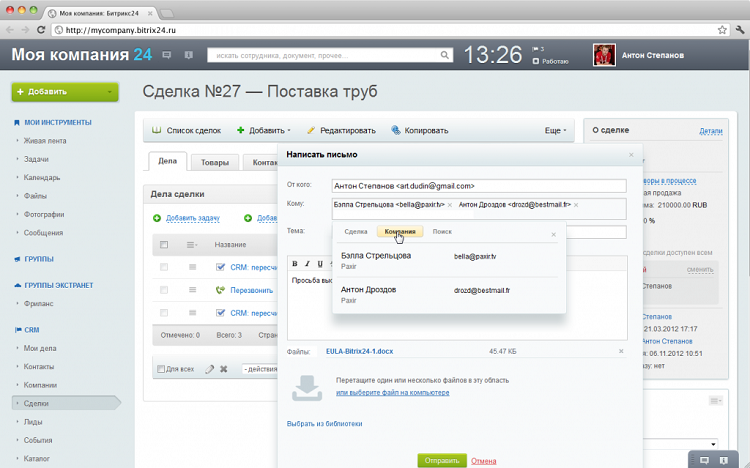
Task: Click Выбрать из библиотеки link
Action: coord(324,423)
